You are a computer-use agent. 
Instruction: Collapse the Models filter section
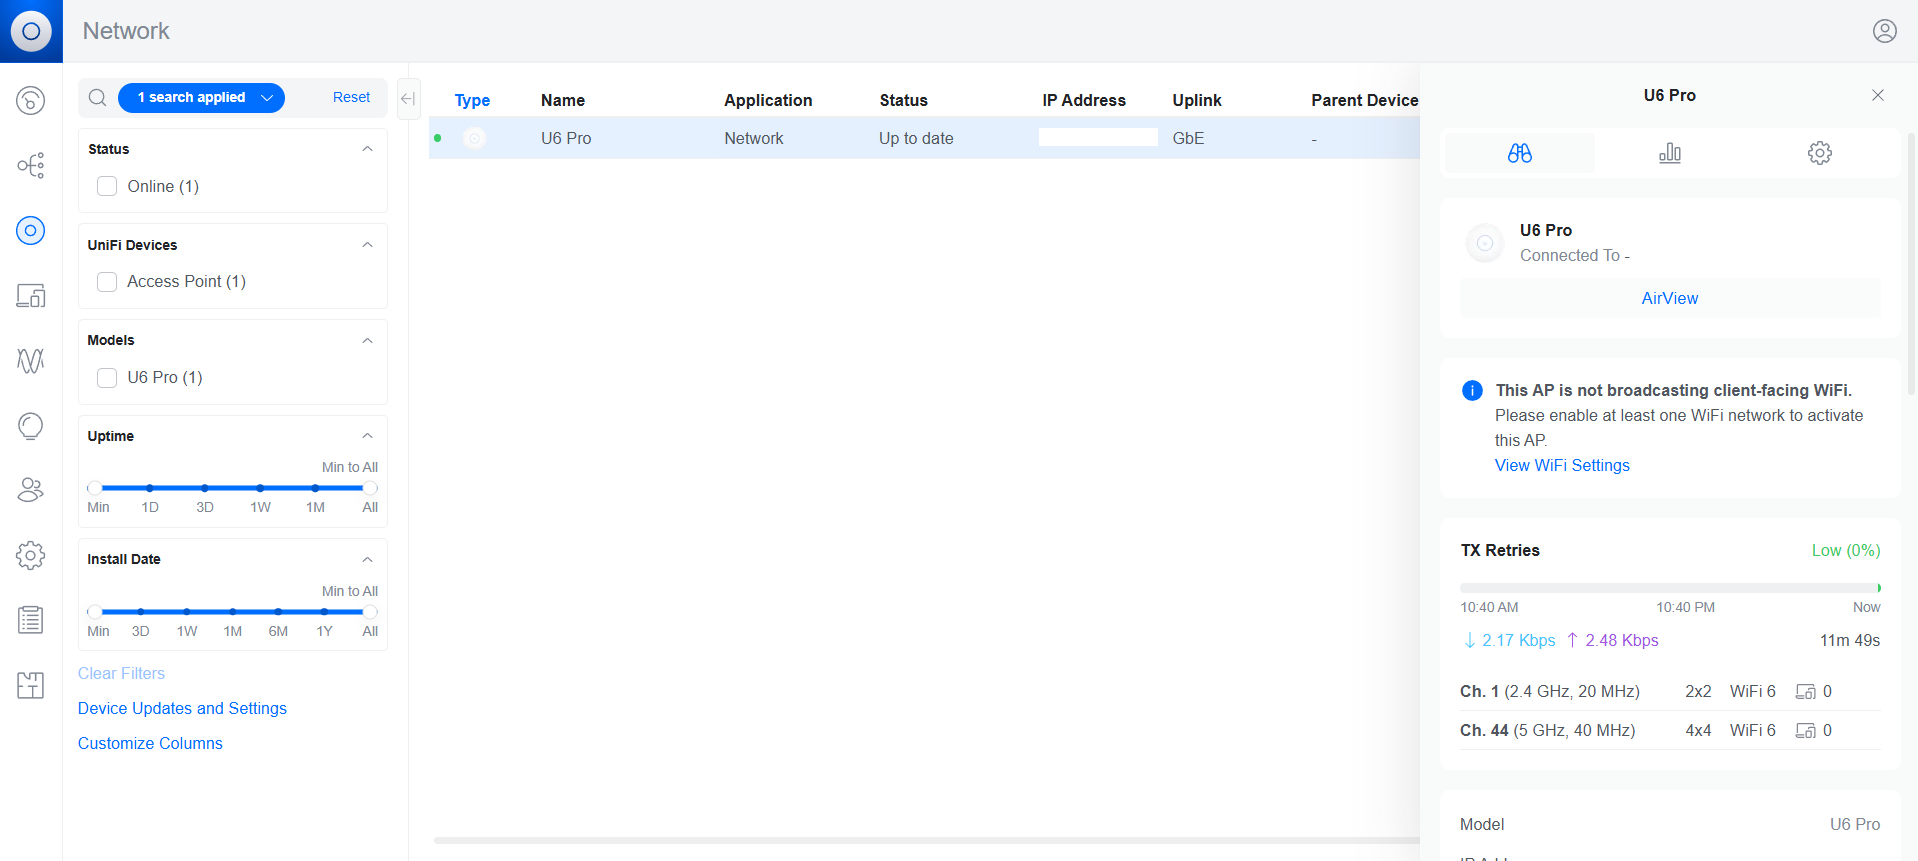click(x=367, y=341)
